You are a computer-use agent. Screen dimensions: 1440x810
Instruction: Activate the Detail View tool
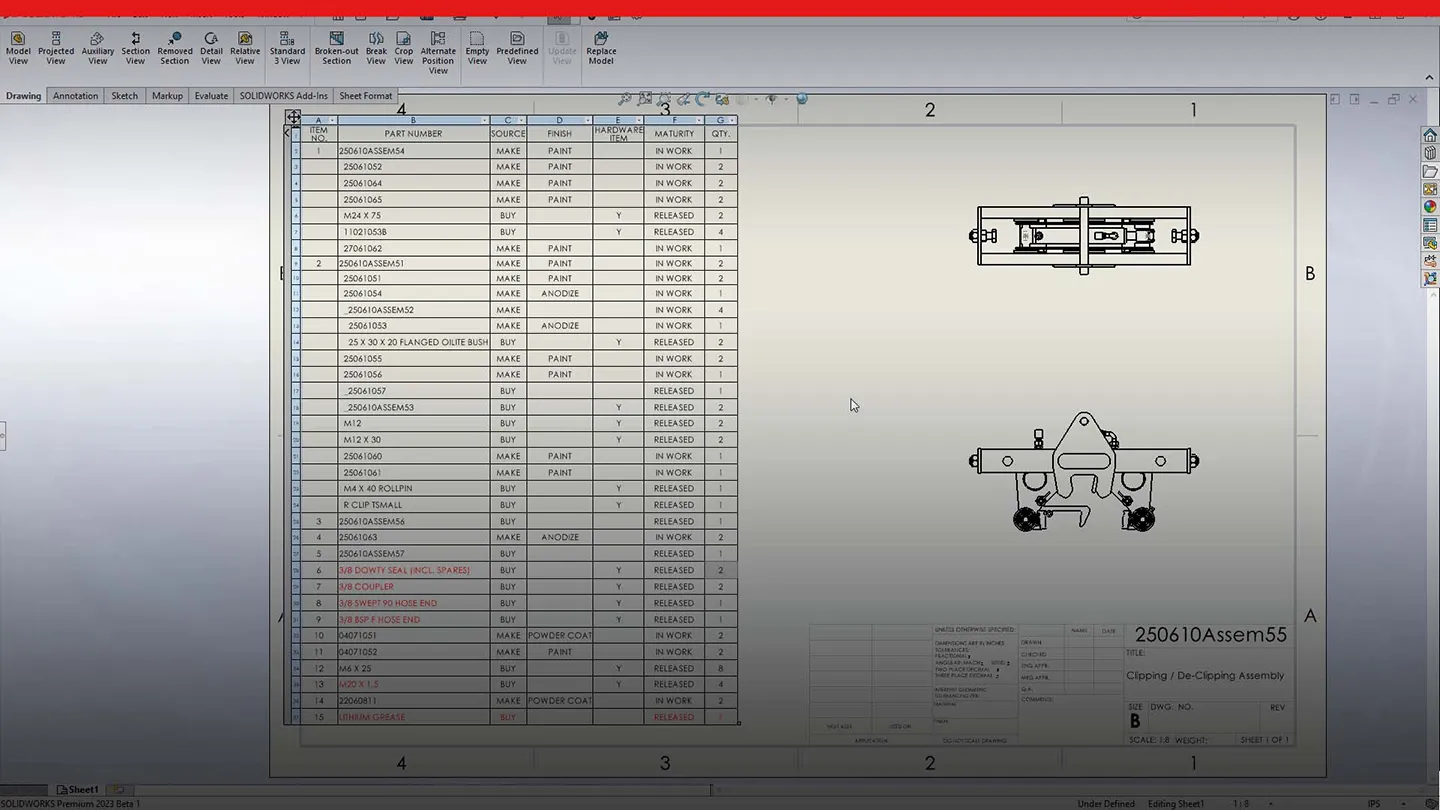pyautogui.click(x=211, y=45)
